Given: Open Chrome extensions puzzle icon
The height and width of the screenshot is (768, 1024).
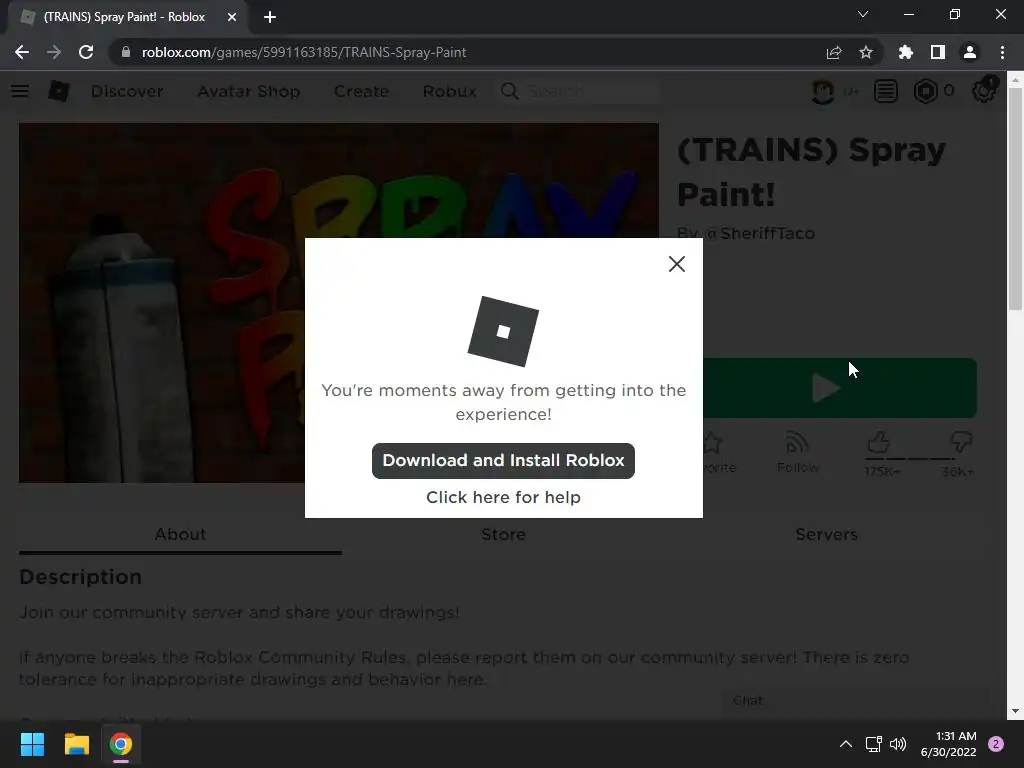Looking at the screenshot, I should (906, 52).
